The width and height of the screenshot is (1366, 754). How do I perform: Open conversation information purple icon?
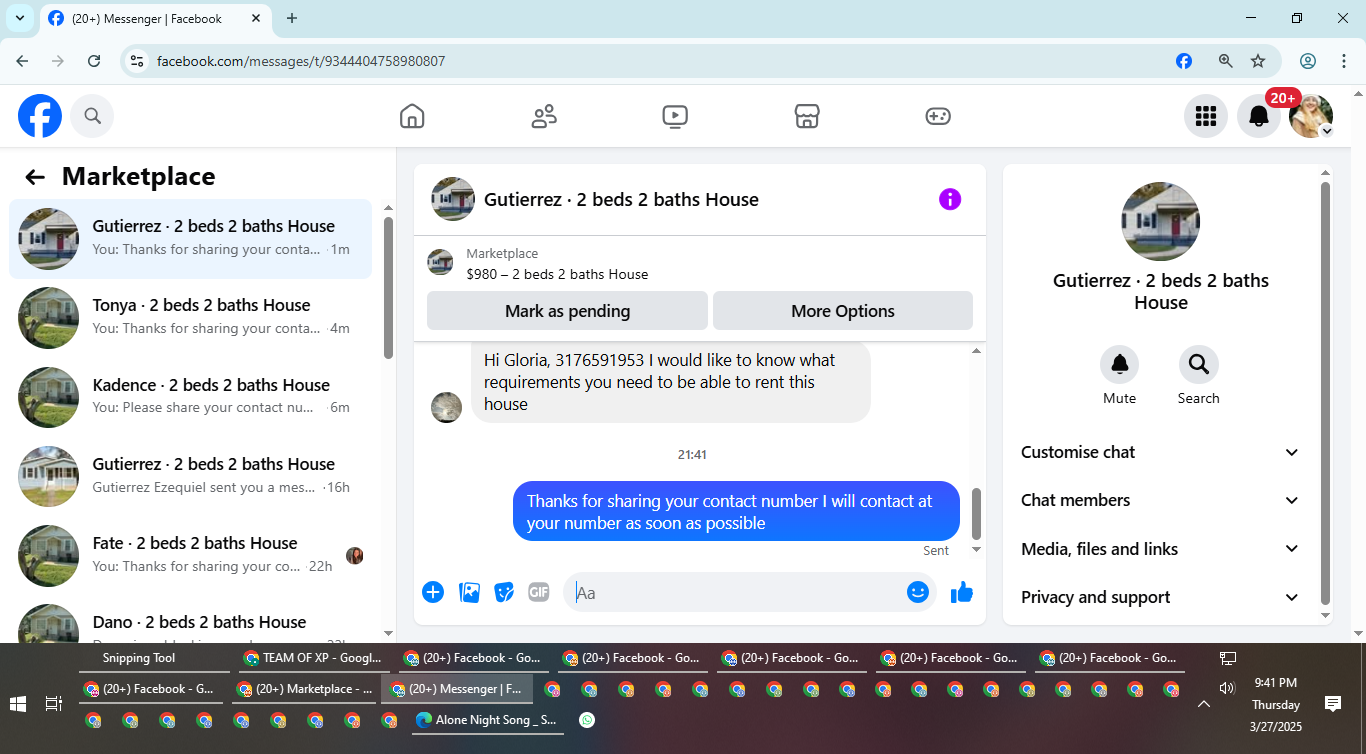[x=950, y=199]
